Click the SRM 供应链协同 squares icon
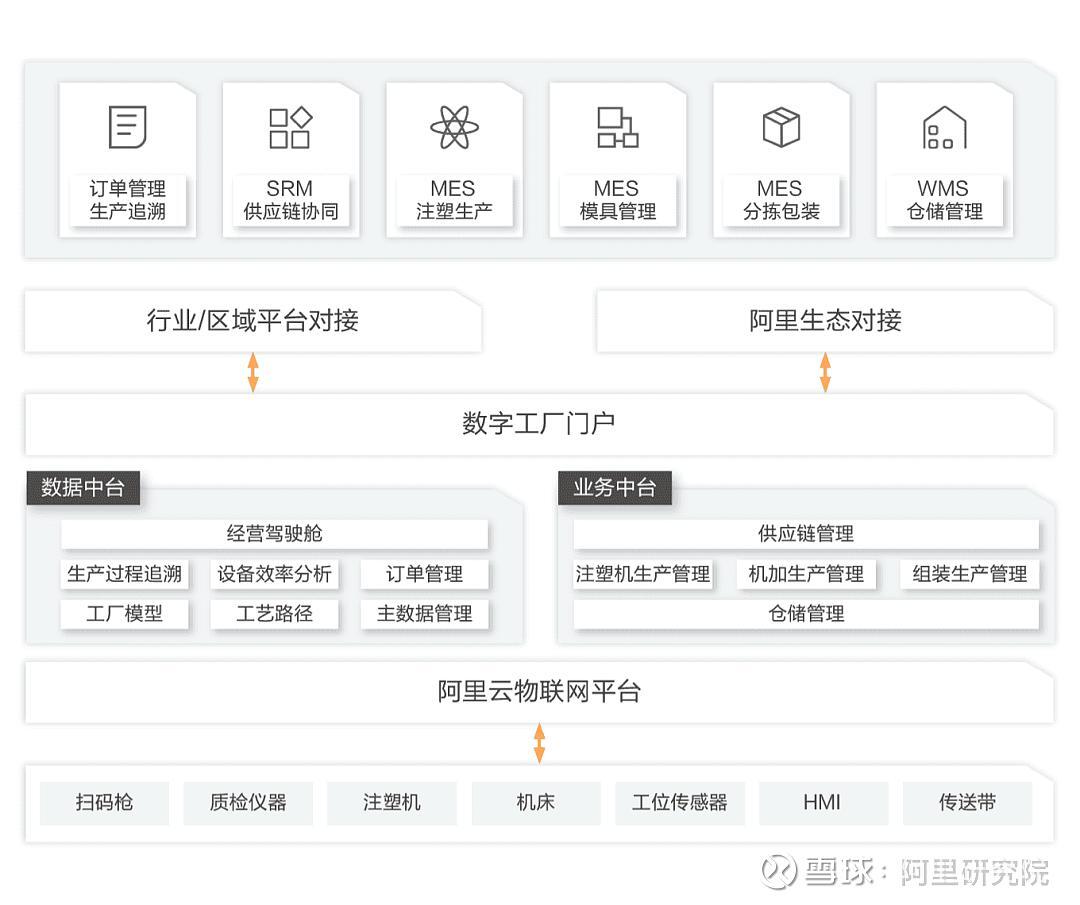The height and width of the screenshot is (905, 1080). (291, 125)
